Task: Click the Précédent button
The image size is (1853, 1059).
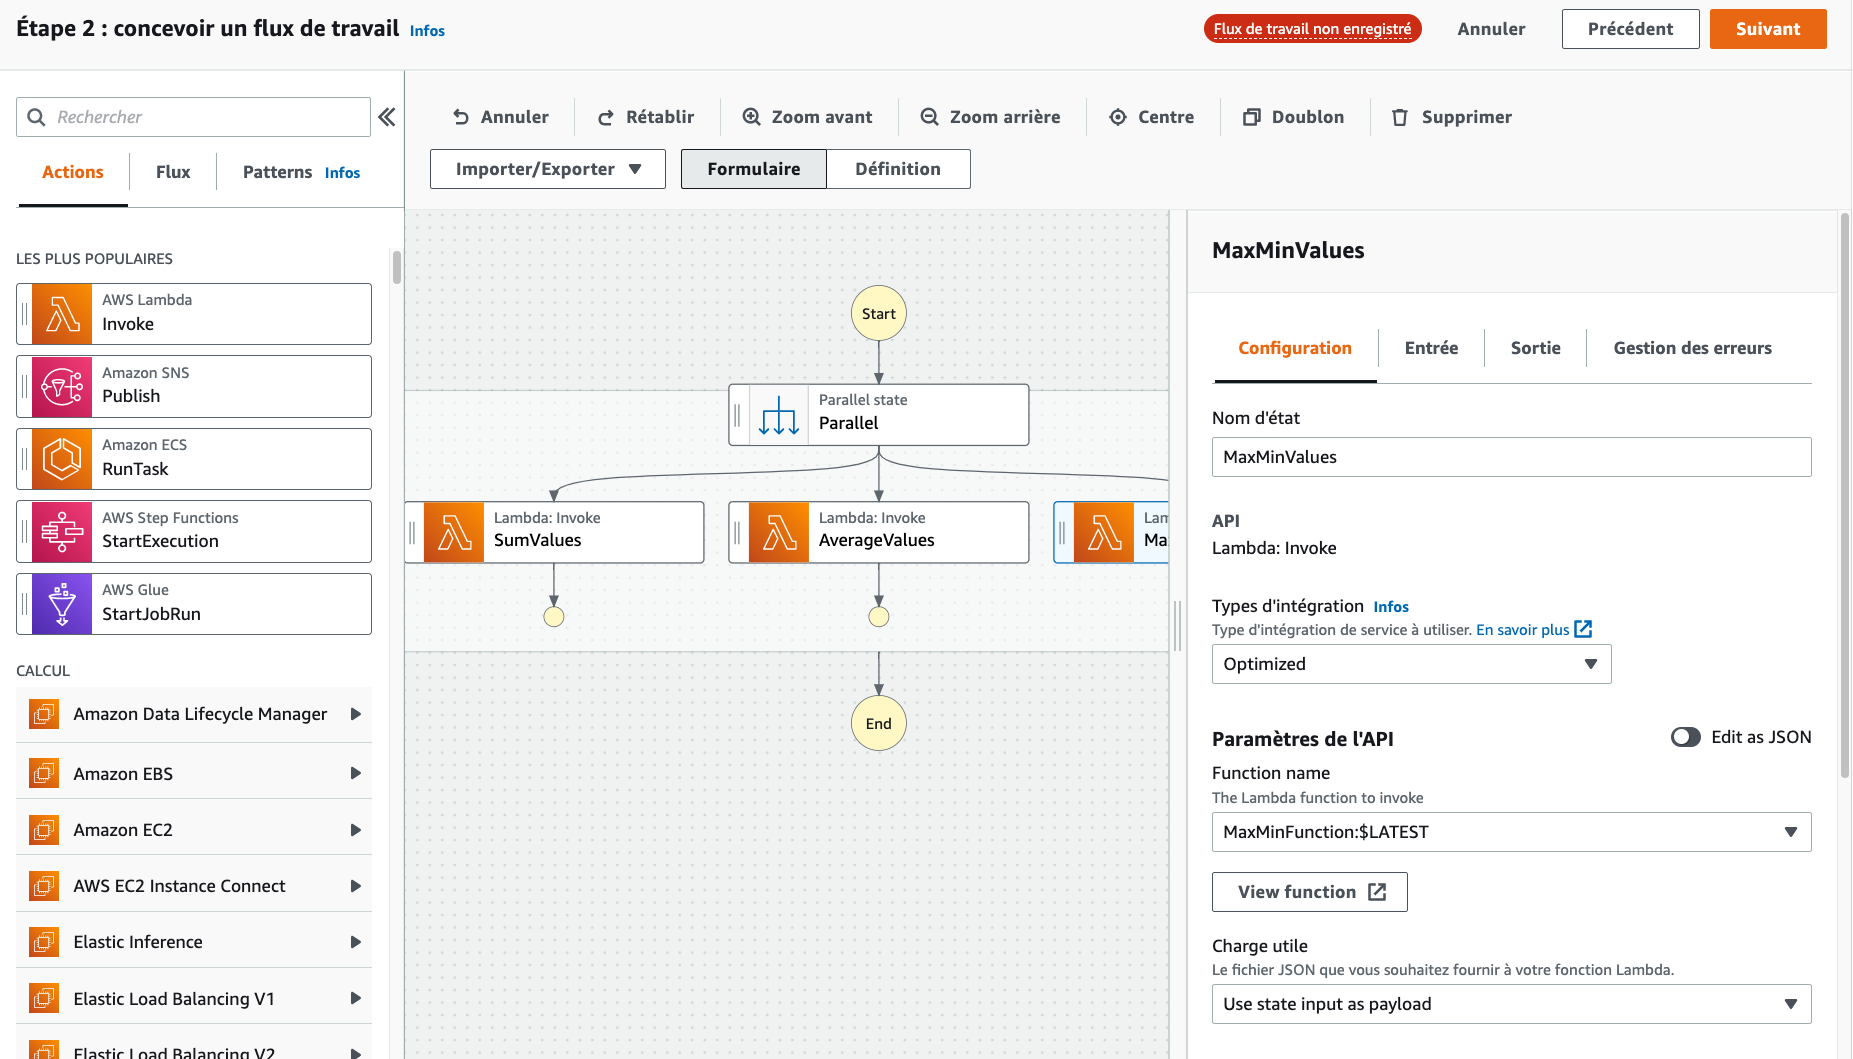Action: click(1630, 29)
